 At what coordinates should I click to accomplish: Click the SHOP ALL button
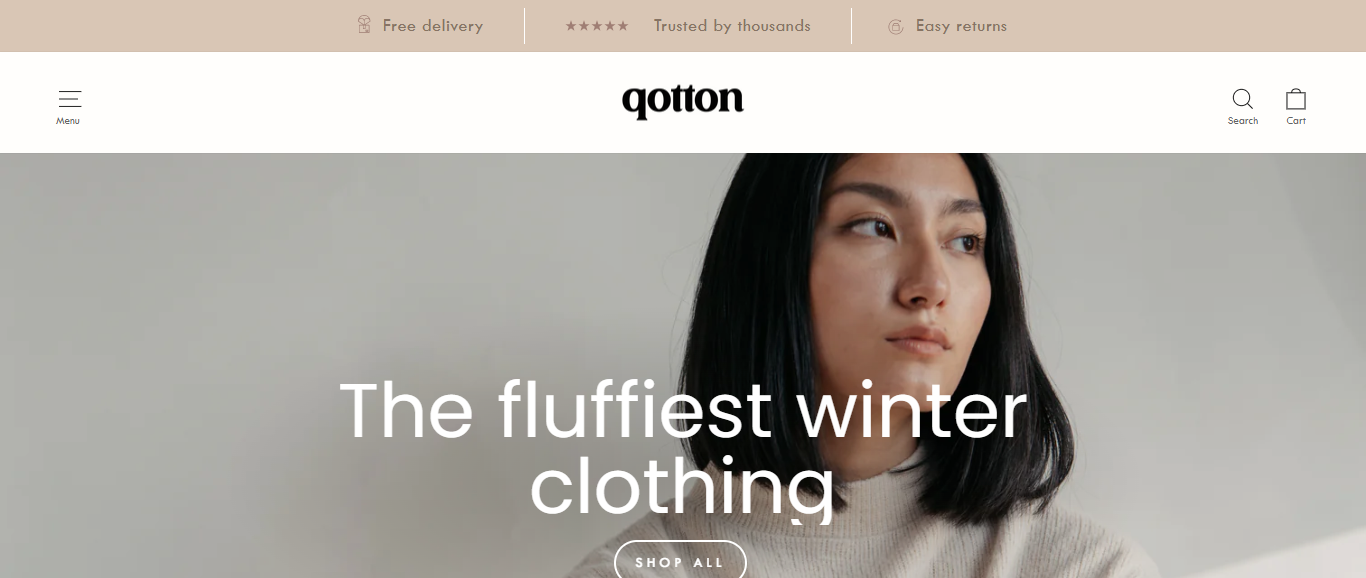(680, 562)
